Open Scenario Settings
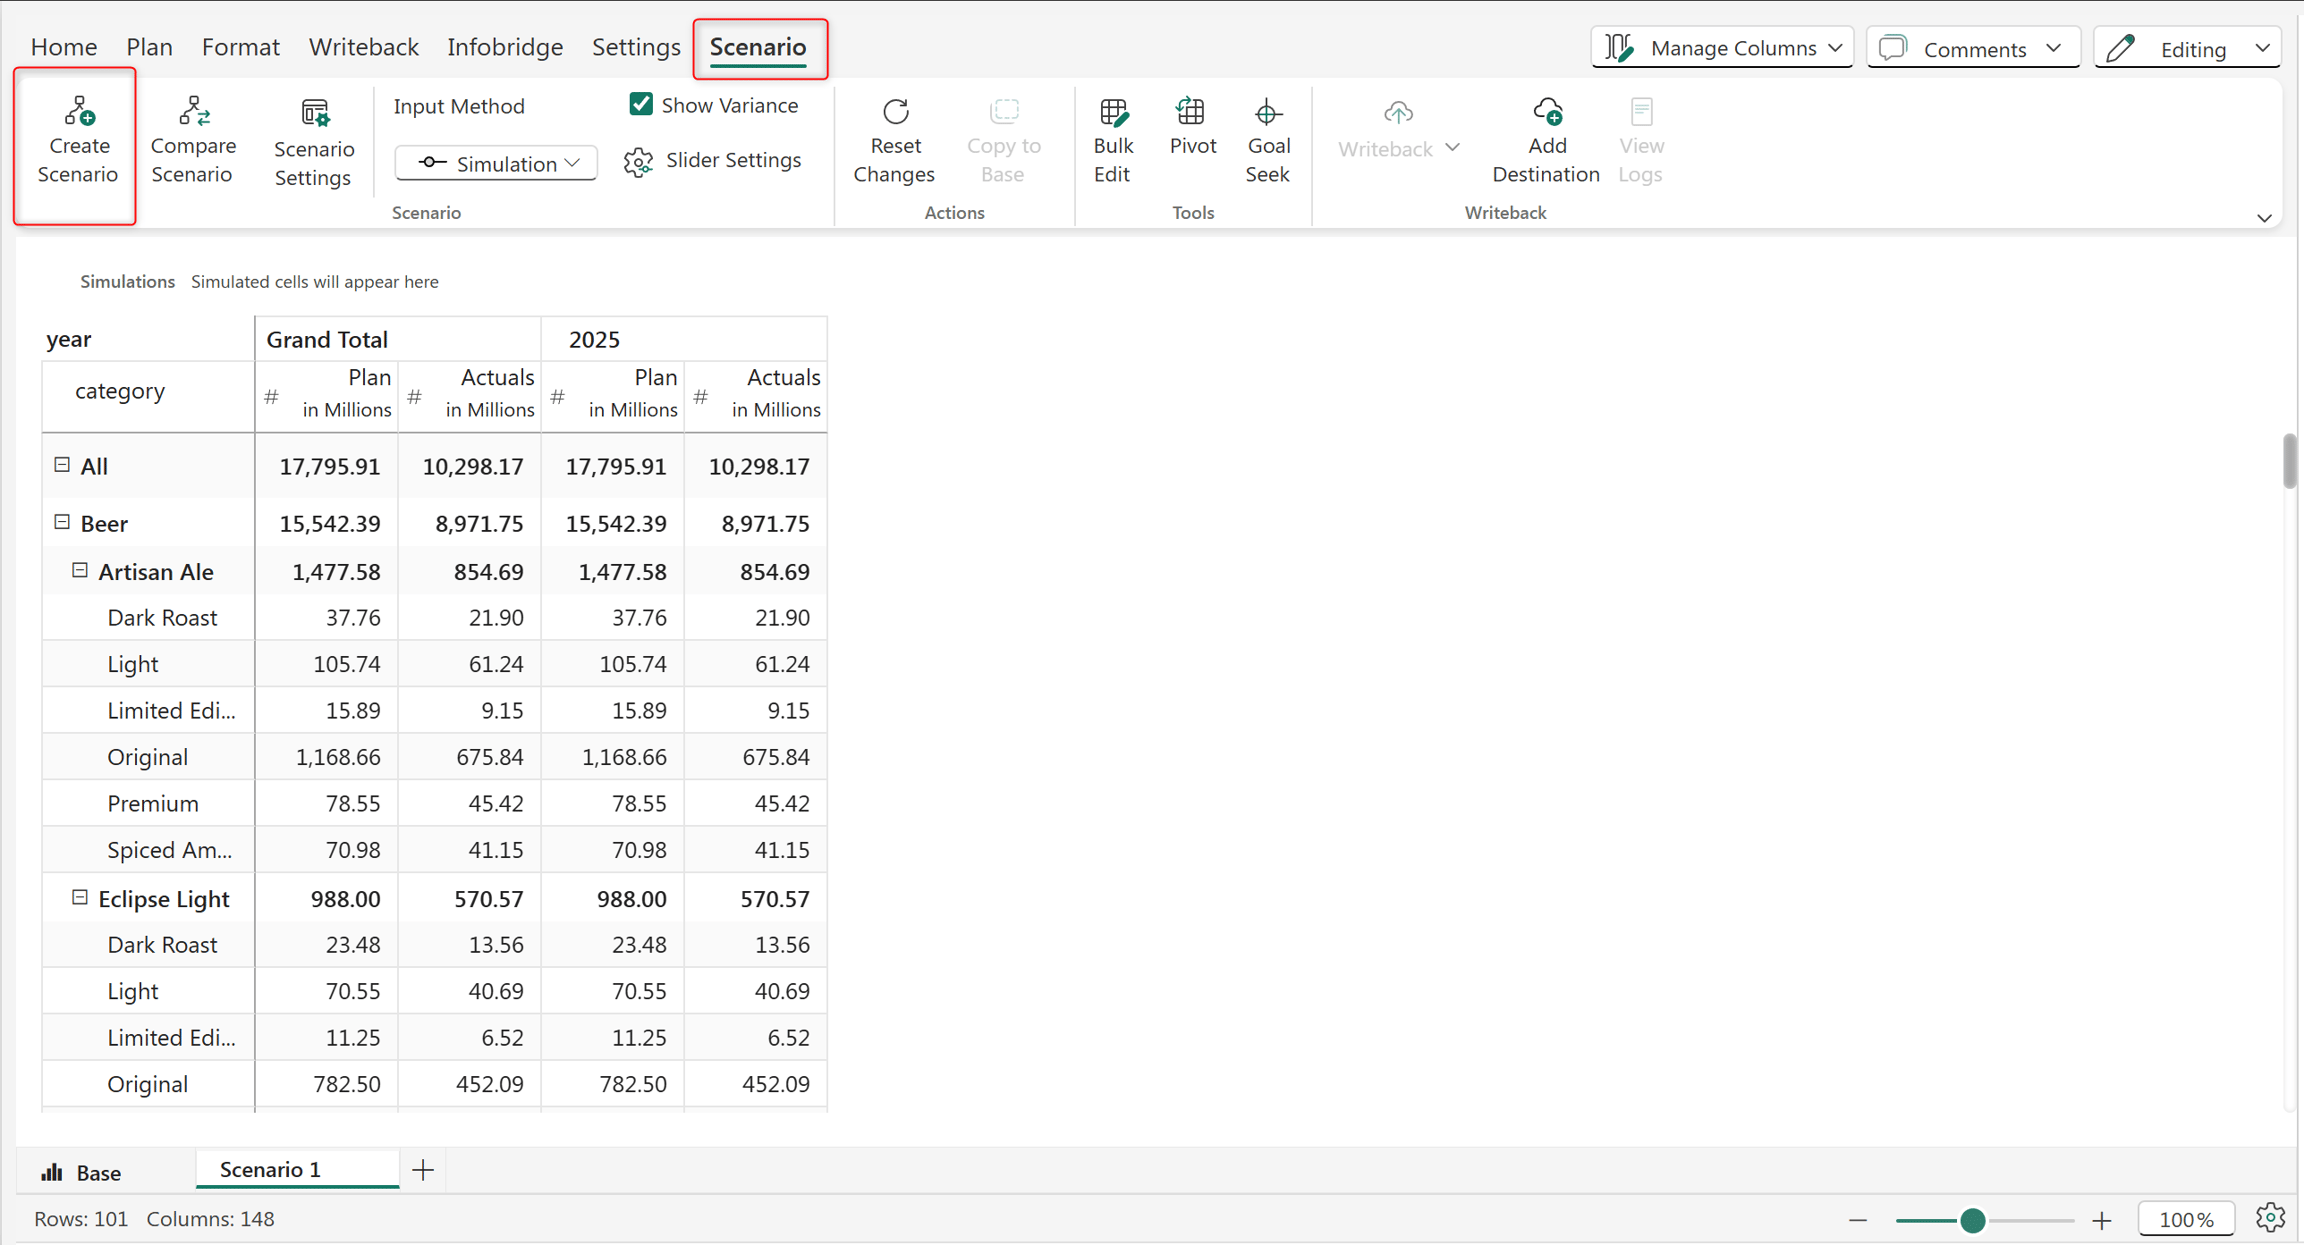Image resolution: width=2304 pixels, height=1245 pixels. [x=313, y=143]
